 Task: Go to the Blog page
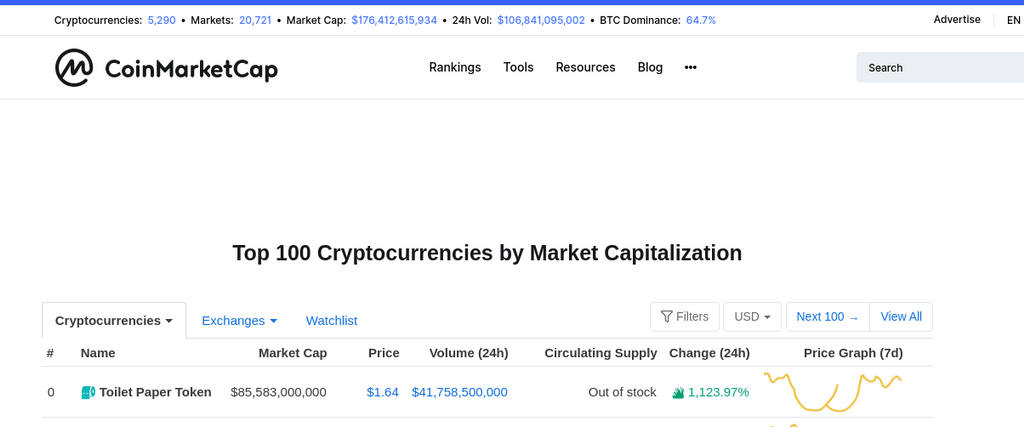pos(650,67)
